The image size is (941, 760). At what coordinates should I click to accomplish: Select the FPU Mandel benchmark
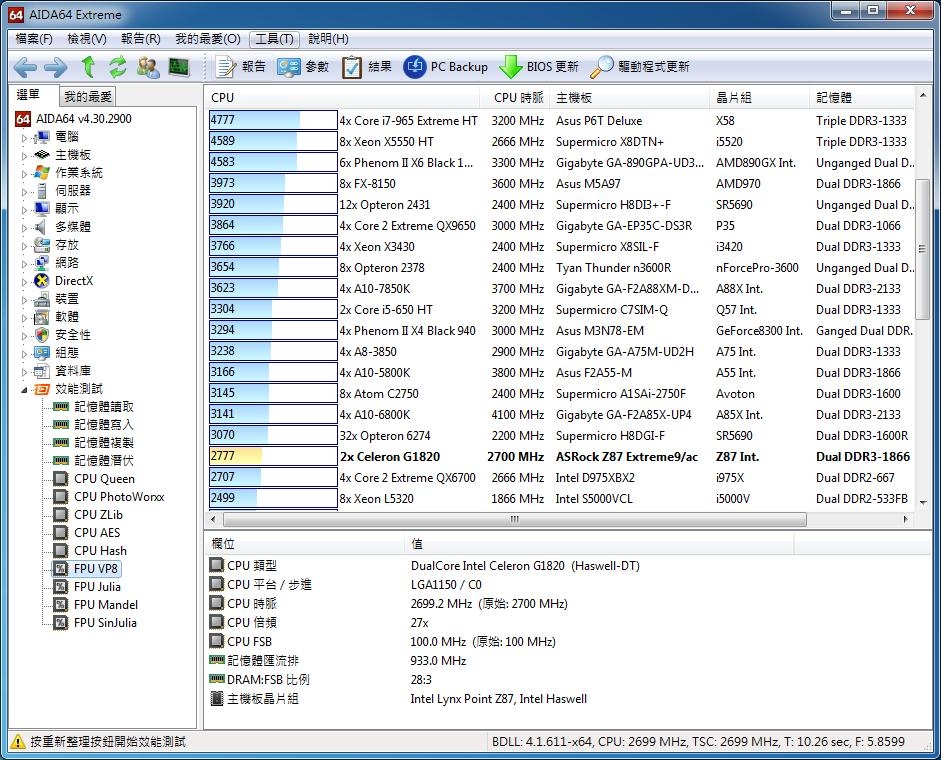(106, 605)
